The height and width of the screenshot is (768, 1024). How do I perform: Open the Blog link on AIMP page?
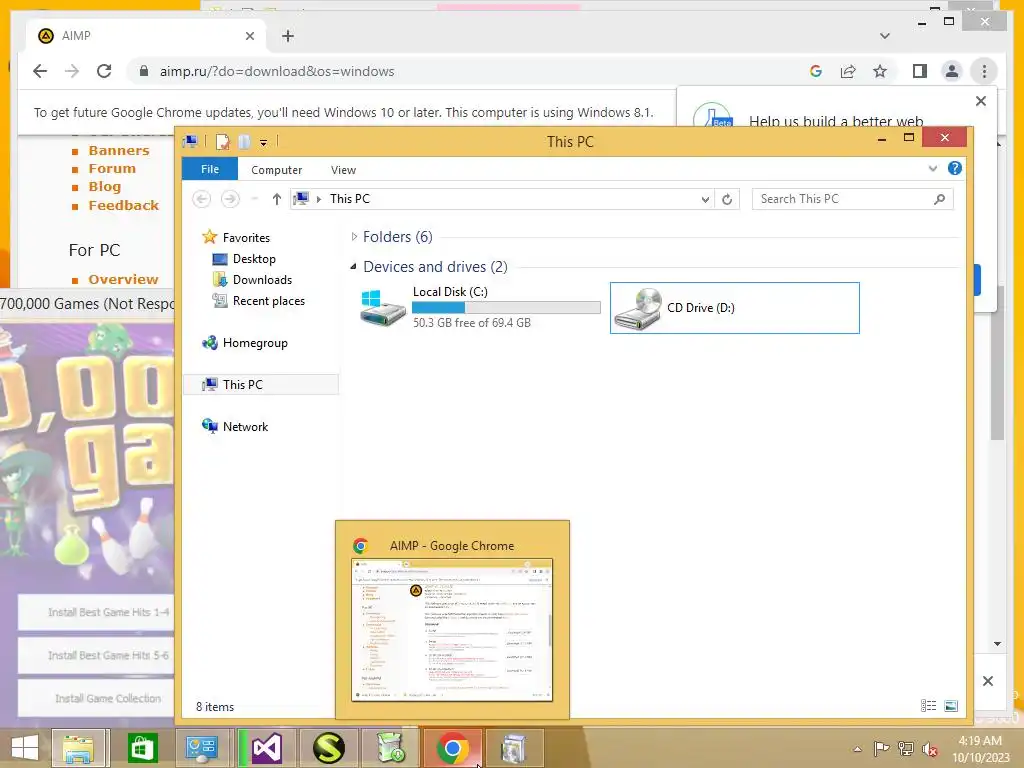pos(104,187)
